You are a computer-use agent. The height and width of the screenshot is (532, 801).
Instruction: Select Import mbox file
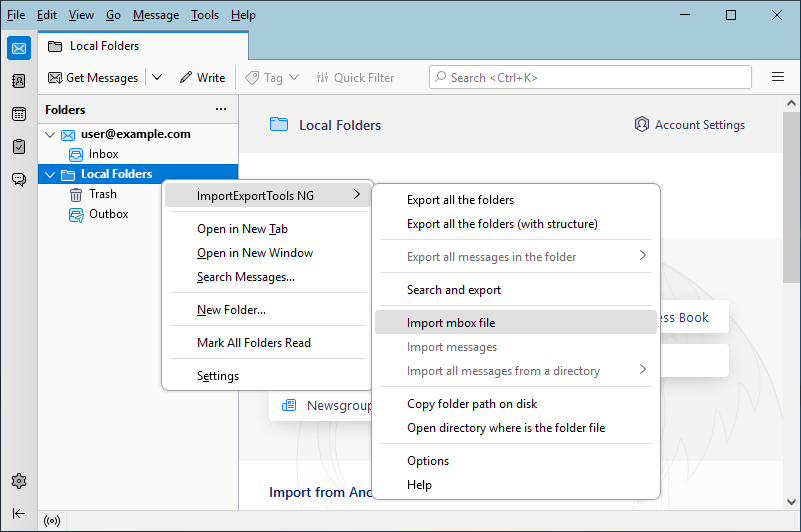pos(516,322)
